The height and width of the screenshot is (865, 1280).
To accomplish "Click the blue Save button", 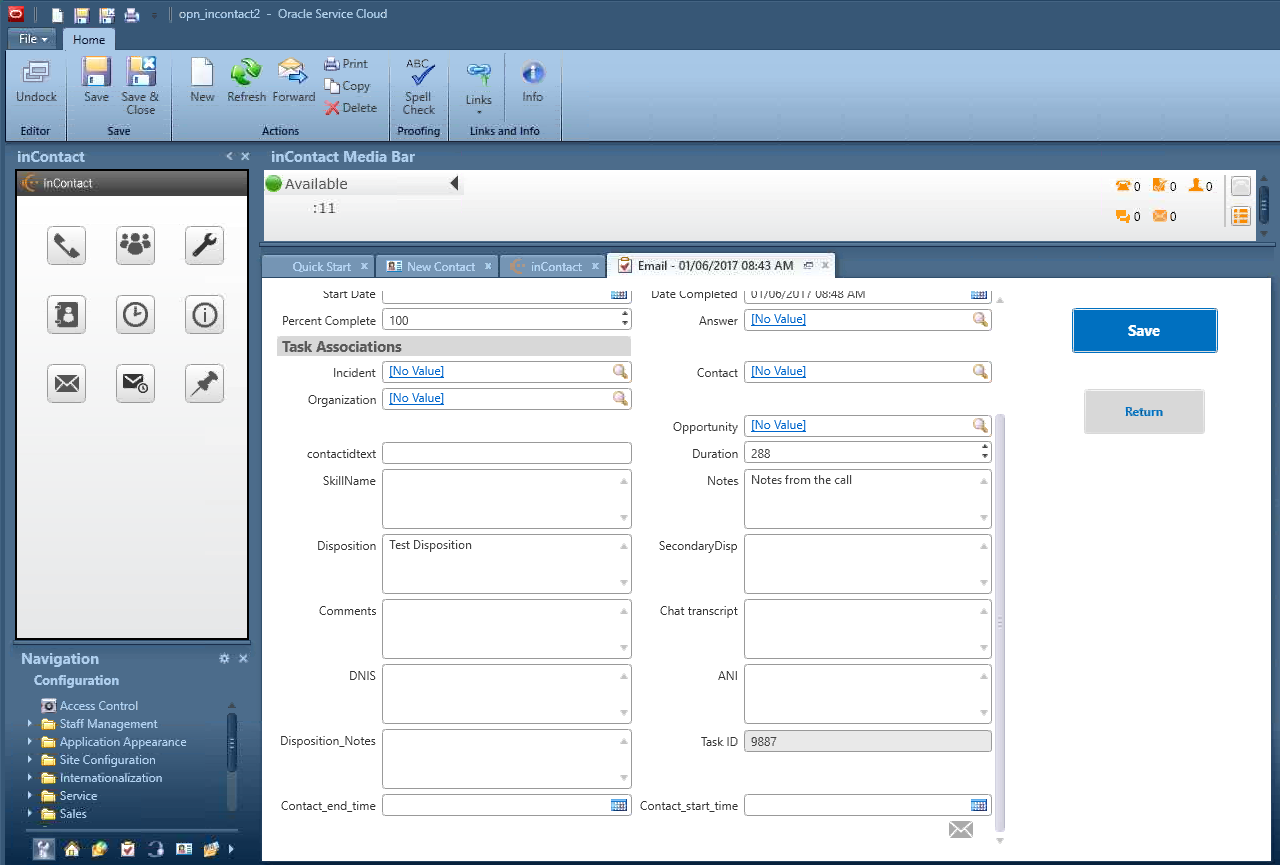I will point(1144,331).
